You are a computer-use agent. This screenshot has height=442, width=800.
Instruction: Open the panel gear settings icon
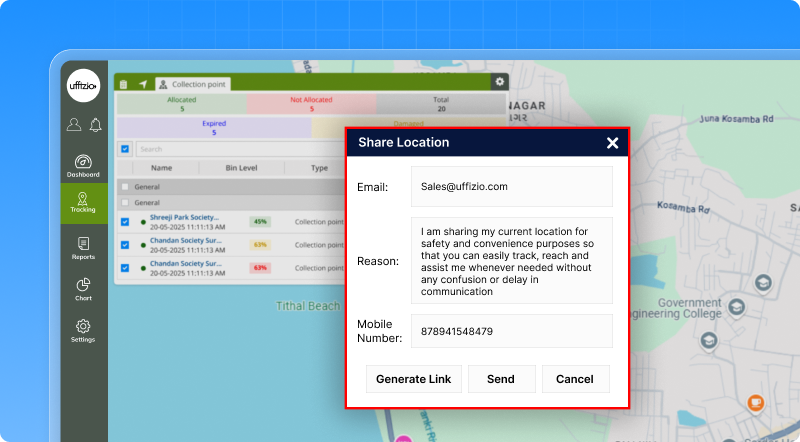click(x=500, y=82)
